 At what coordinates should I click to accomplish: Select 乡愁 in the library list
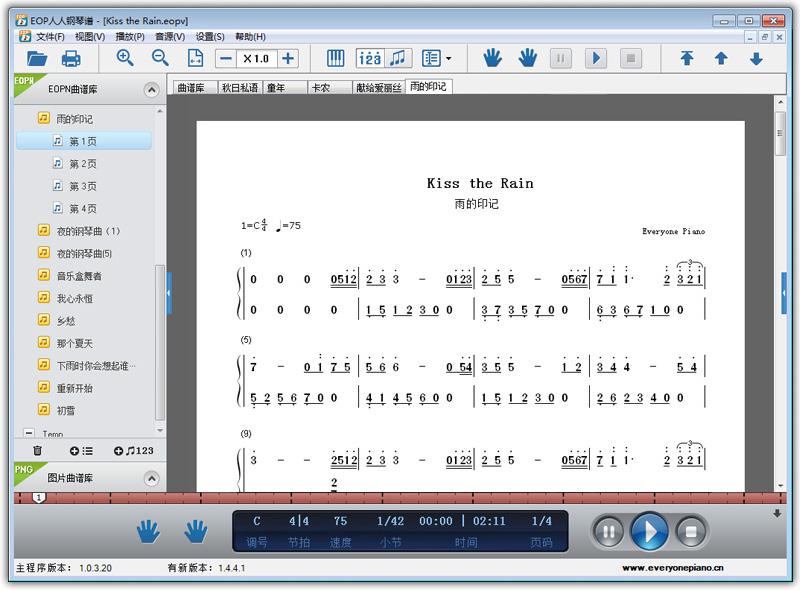[66, 321]
